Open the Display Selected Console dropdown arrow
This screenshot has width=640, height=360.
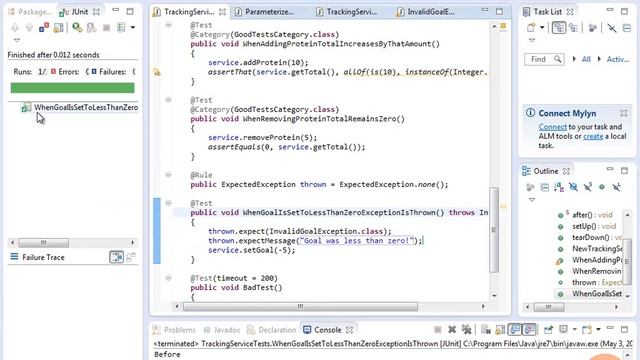[574, 329]
